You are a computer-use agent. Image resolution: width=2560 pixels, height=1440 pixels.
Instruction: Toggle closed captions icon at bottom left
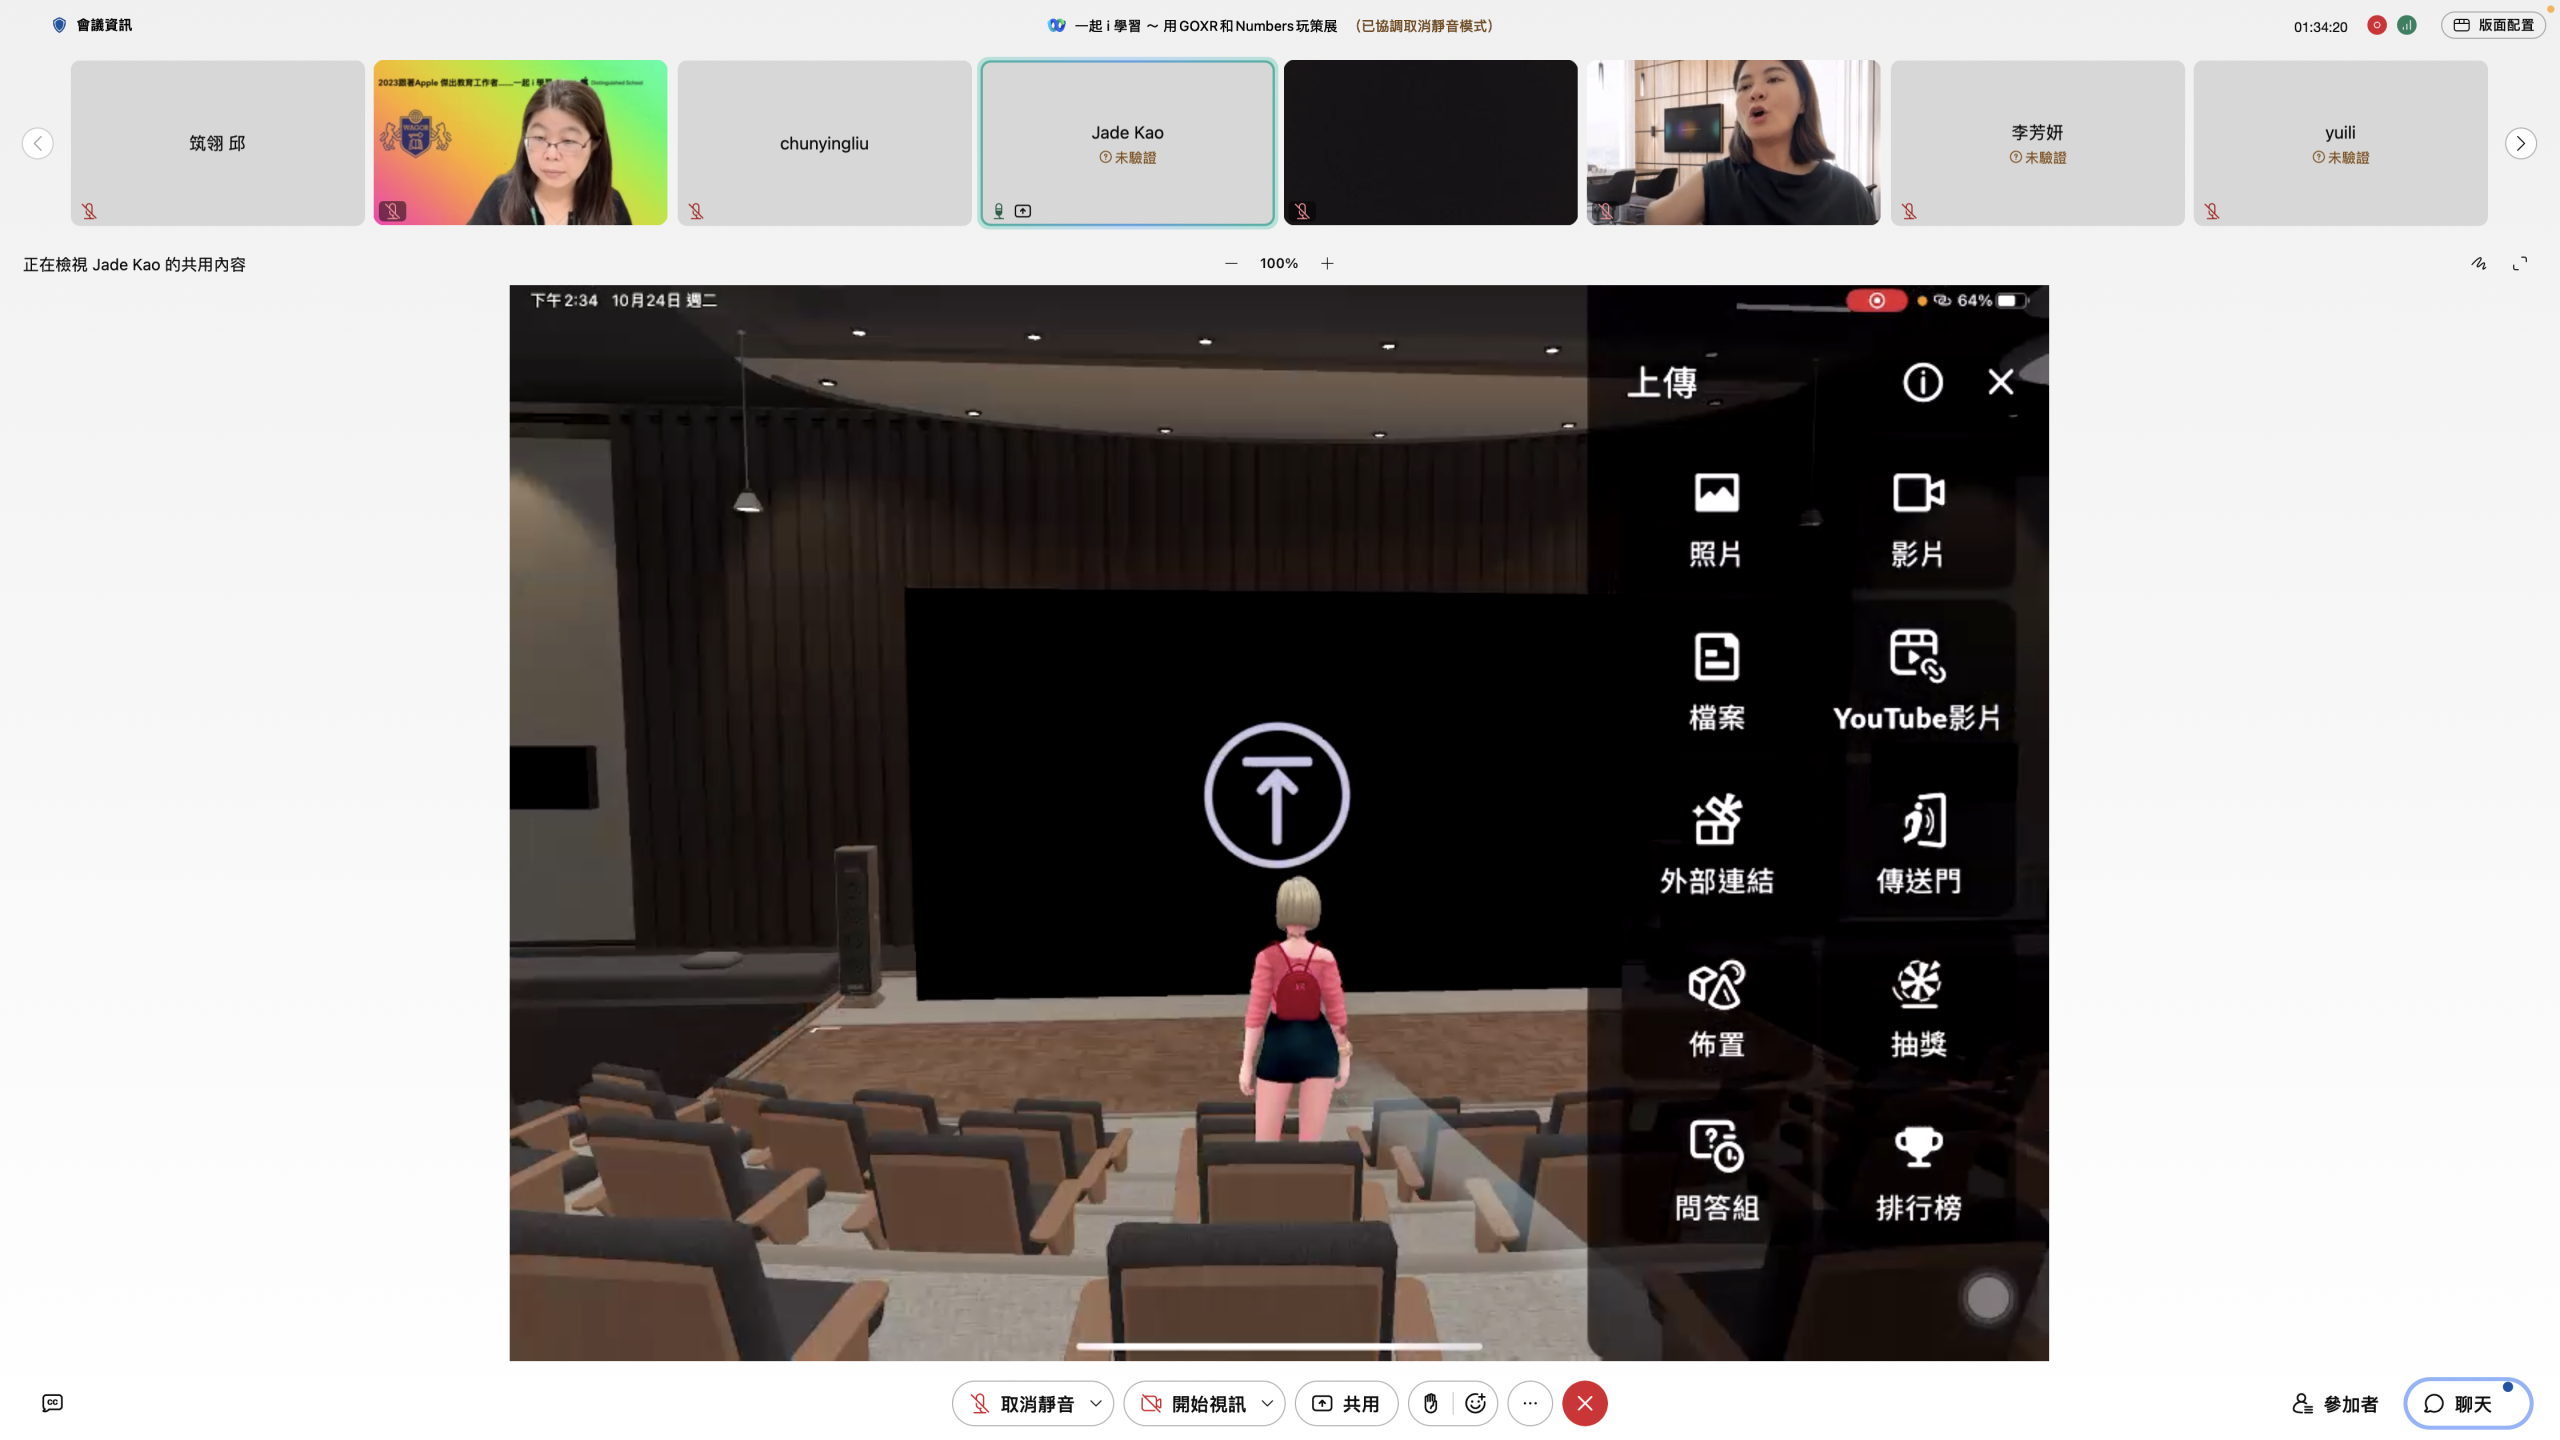(x=53, y=1403)
